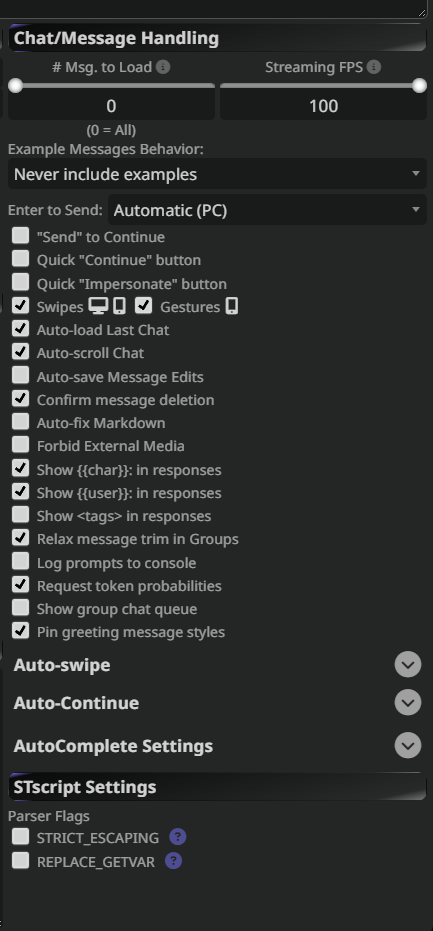Click info icon next to # Msg. to Load
This screenshot has height=931, width=433.
pos(163,67)
